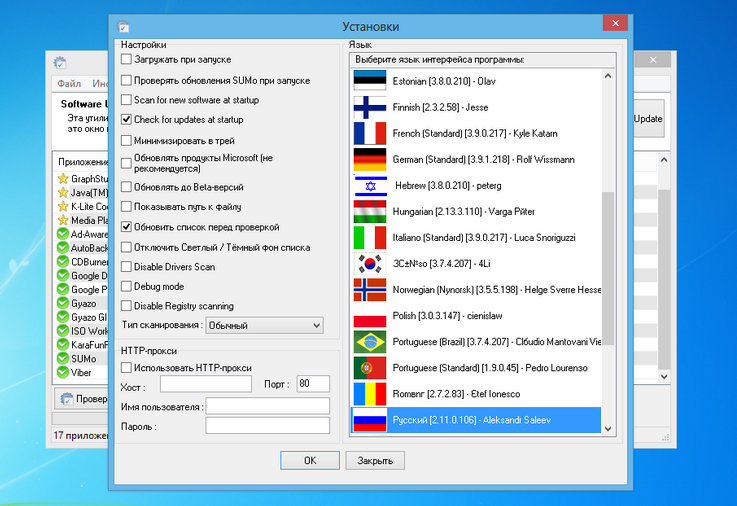Viewport: 737px width, 506px height.
Task: Click Update button in SUMo window
Action: coord(648,119)
